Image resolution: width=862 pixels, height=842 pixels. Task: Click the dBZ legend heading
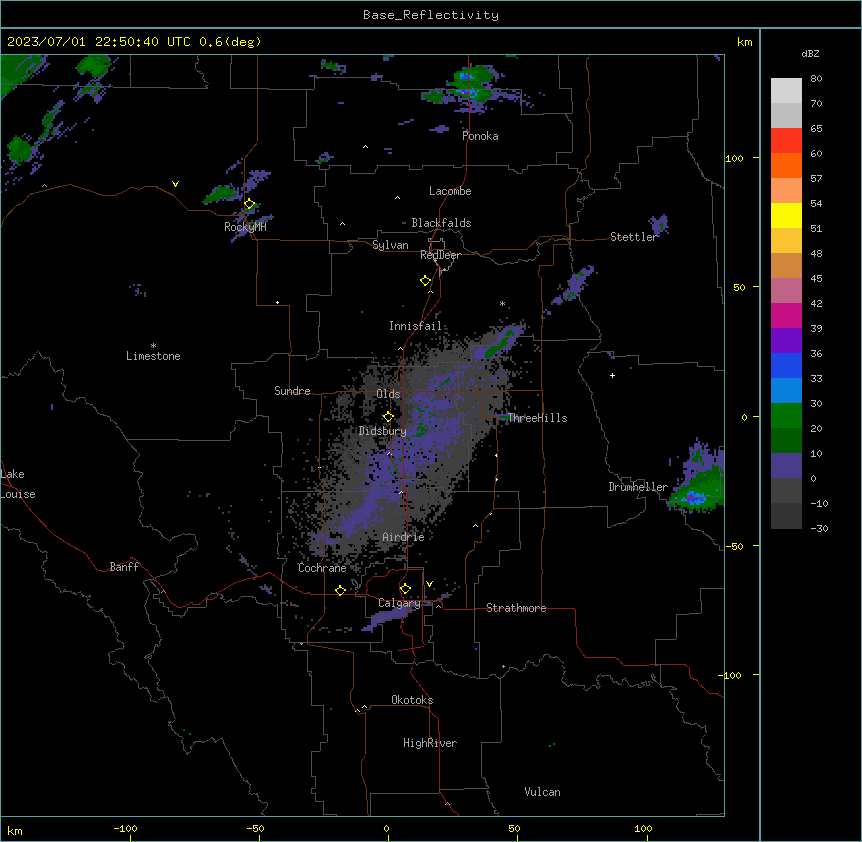[x=810, y=53]
